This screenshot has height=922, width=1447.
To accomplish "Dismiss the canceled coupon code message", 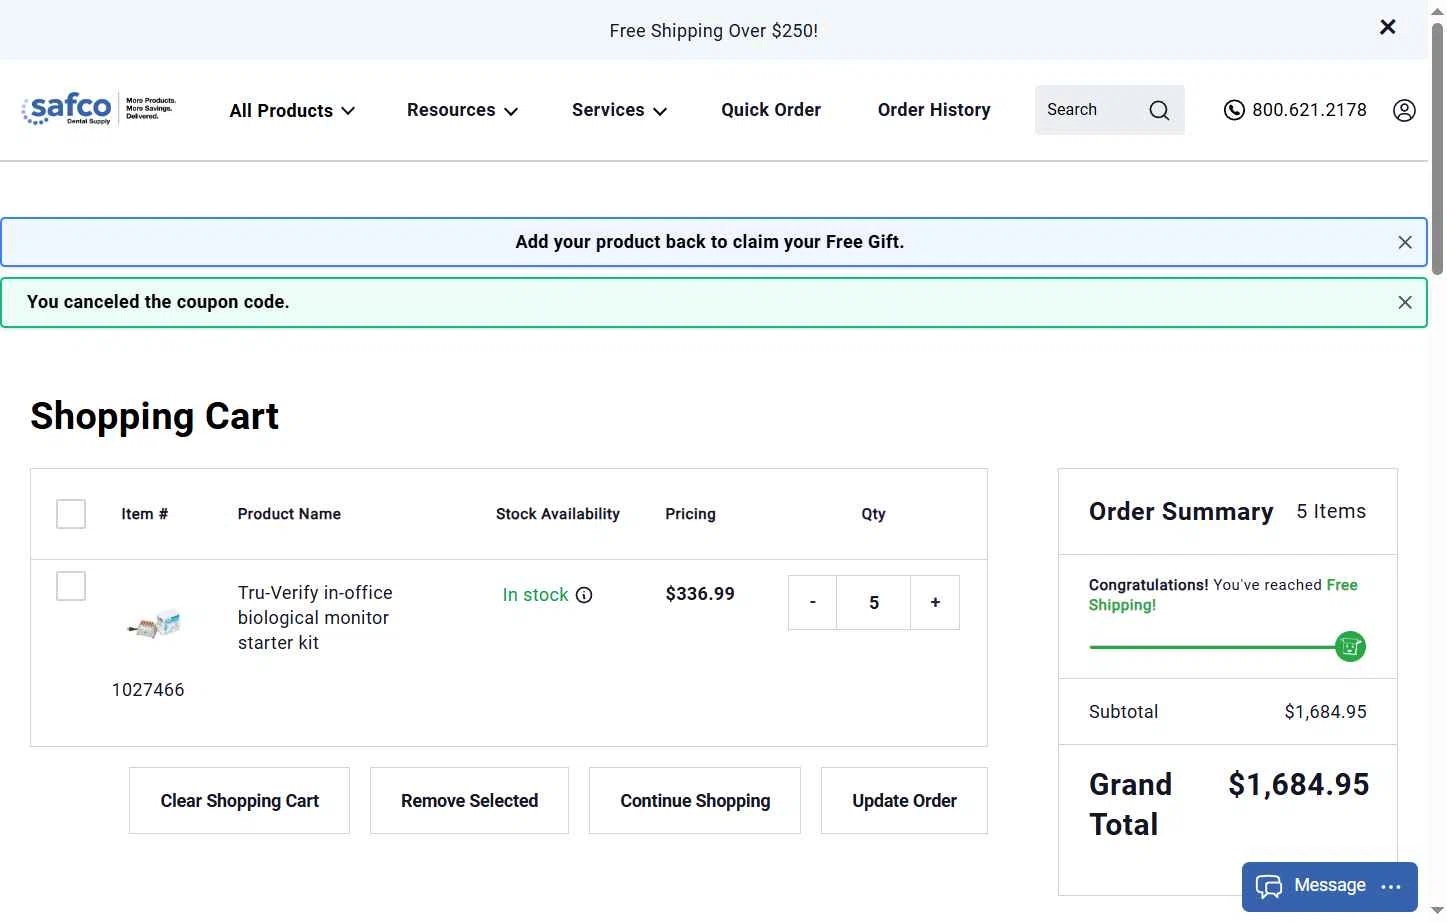I will point(1405,302).
